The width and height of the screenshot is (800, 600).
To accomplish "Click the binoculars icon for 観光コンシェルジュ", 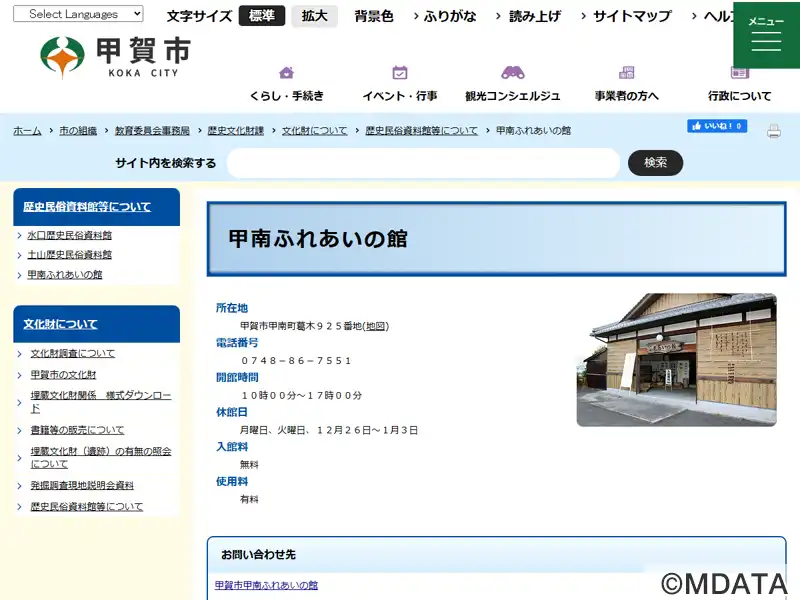I will [513, 72].
